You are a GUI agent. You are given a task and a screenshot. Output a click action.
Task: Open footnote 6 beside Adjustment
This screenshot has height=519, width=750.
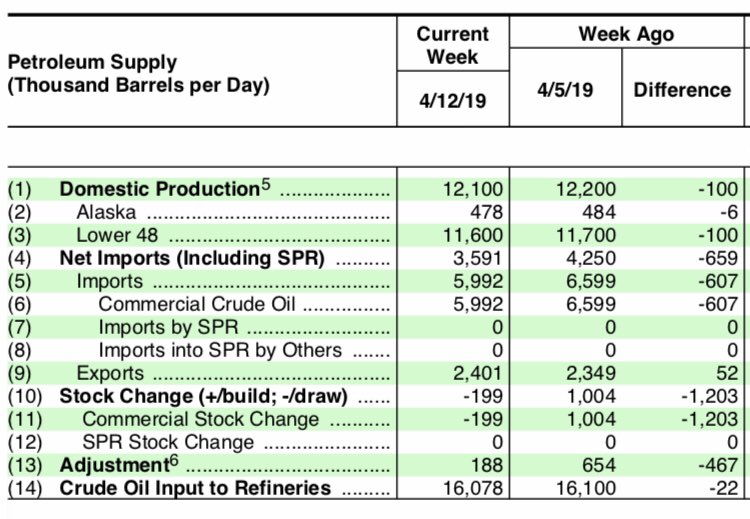(x=170, y=461)
